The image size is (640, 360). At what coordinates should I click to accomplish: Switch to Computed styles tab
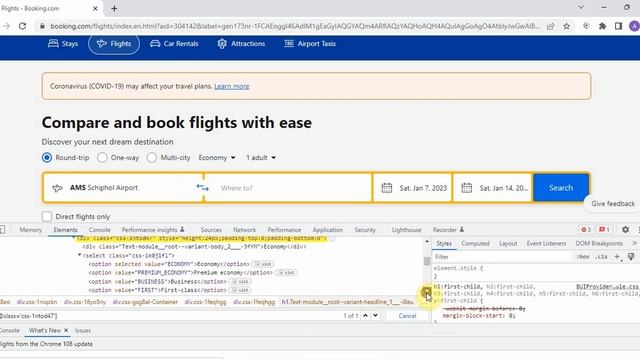475,243
